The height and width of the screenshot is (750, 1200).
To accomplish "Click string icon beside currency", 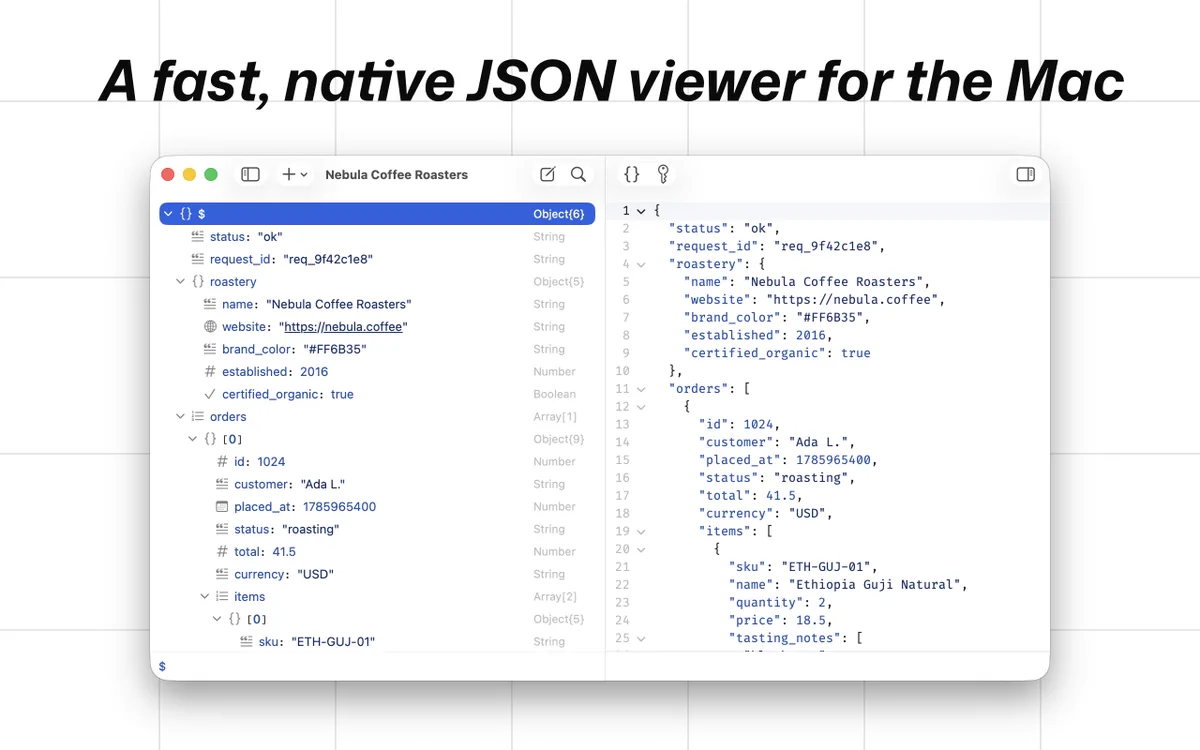I will (x=222, y=574).
